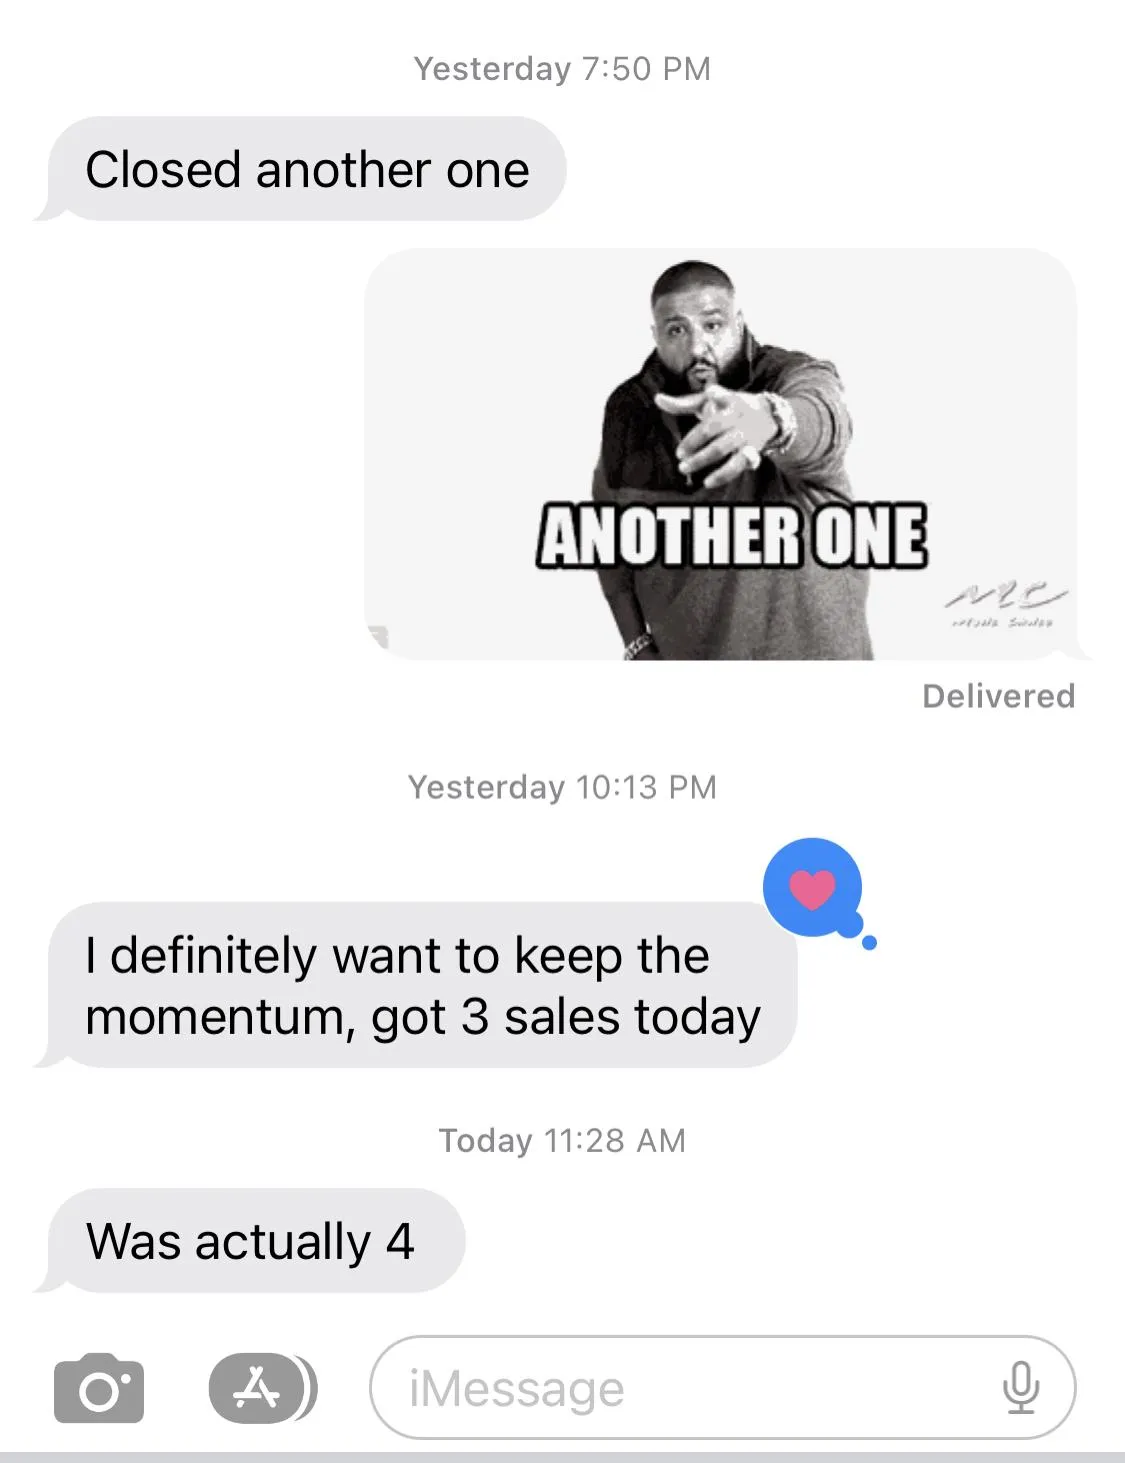
Task: Tap the Yesterday 10:13 PM timestamp
Action: tap(562, 787)
